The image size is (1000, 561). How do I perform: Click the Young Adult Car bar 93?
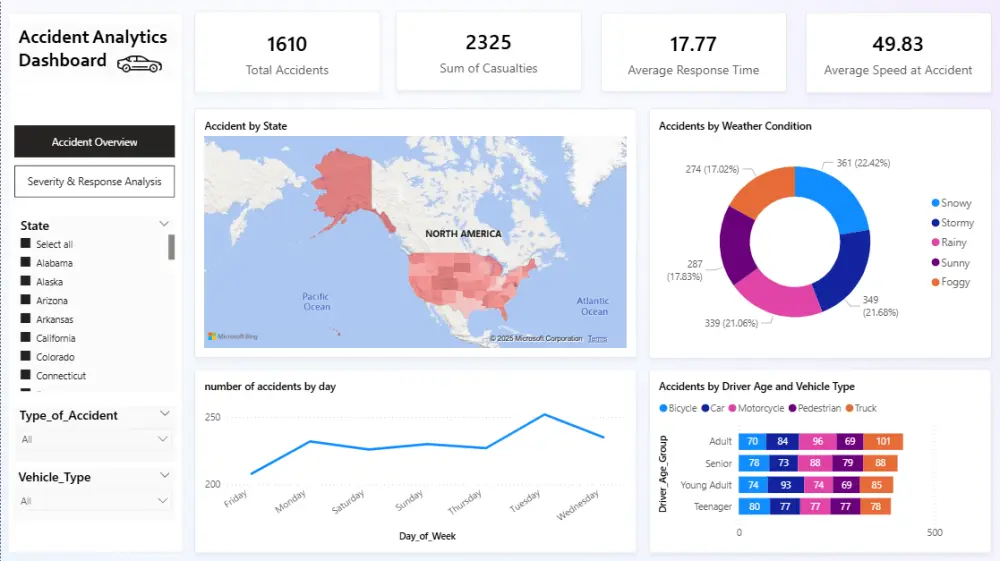point(785,485)
